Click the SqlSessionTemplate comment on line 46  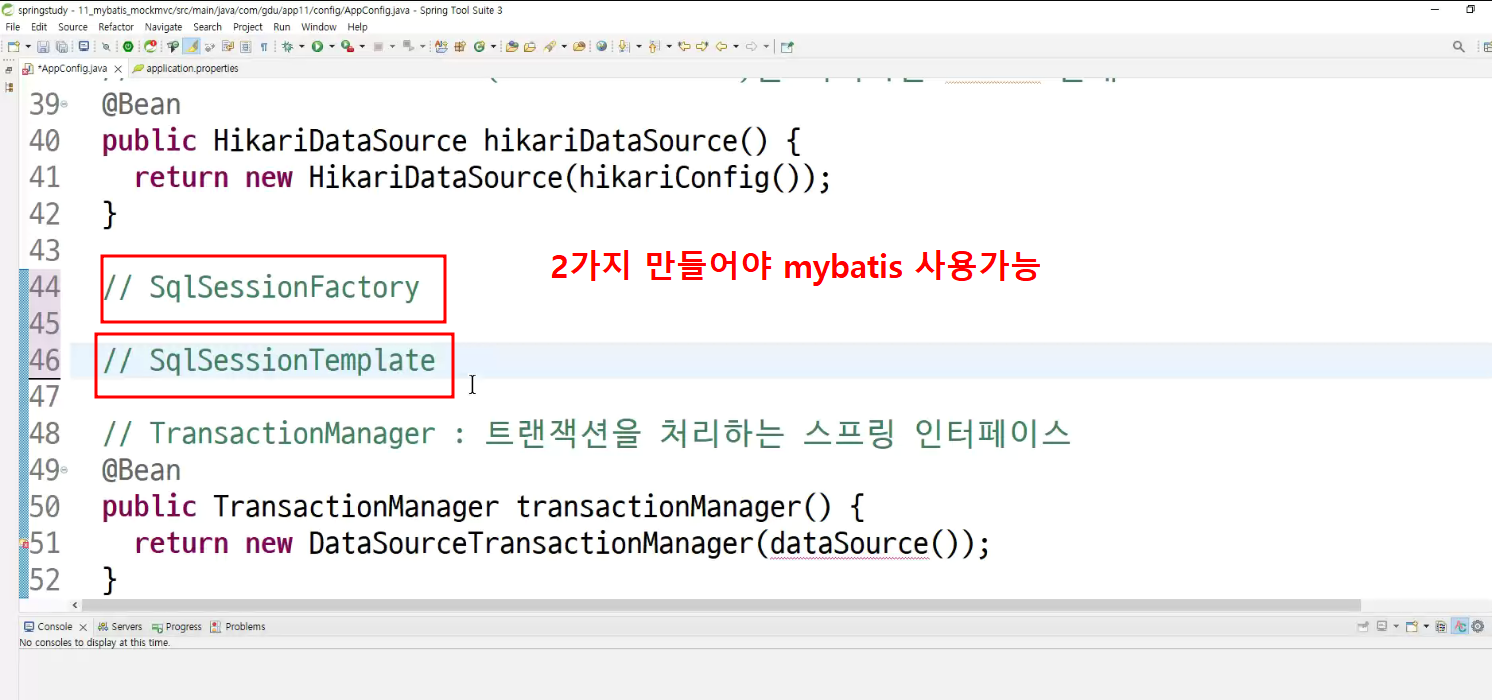tap(269, 361)
